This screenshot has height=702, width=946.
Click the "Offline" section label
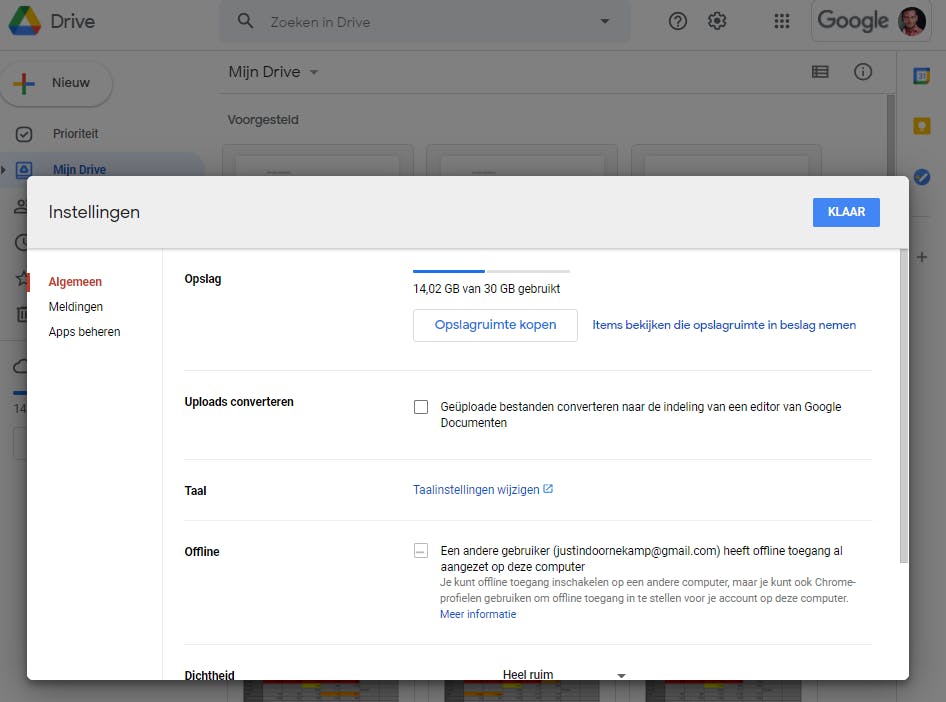click(202, 552)
